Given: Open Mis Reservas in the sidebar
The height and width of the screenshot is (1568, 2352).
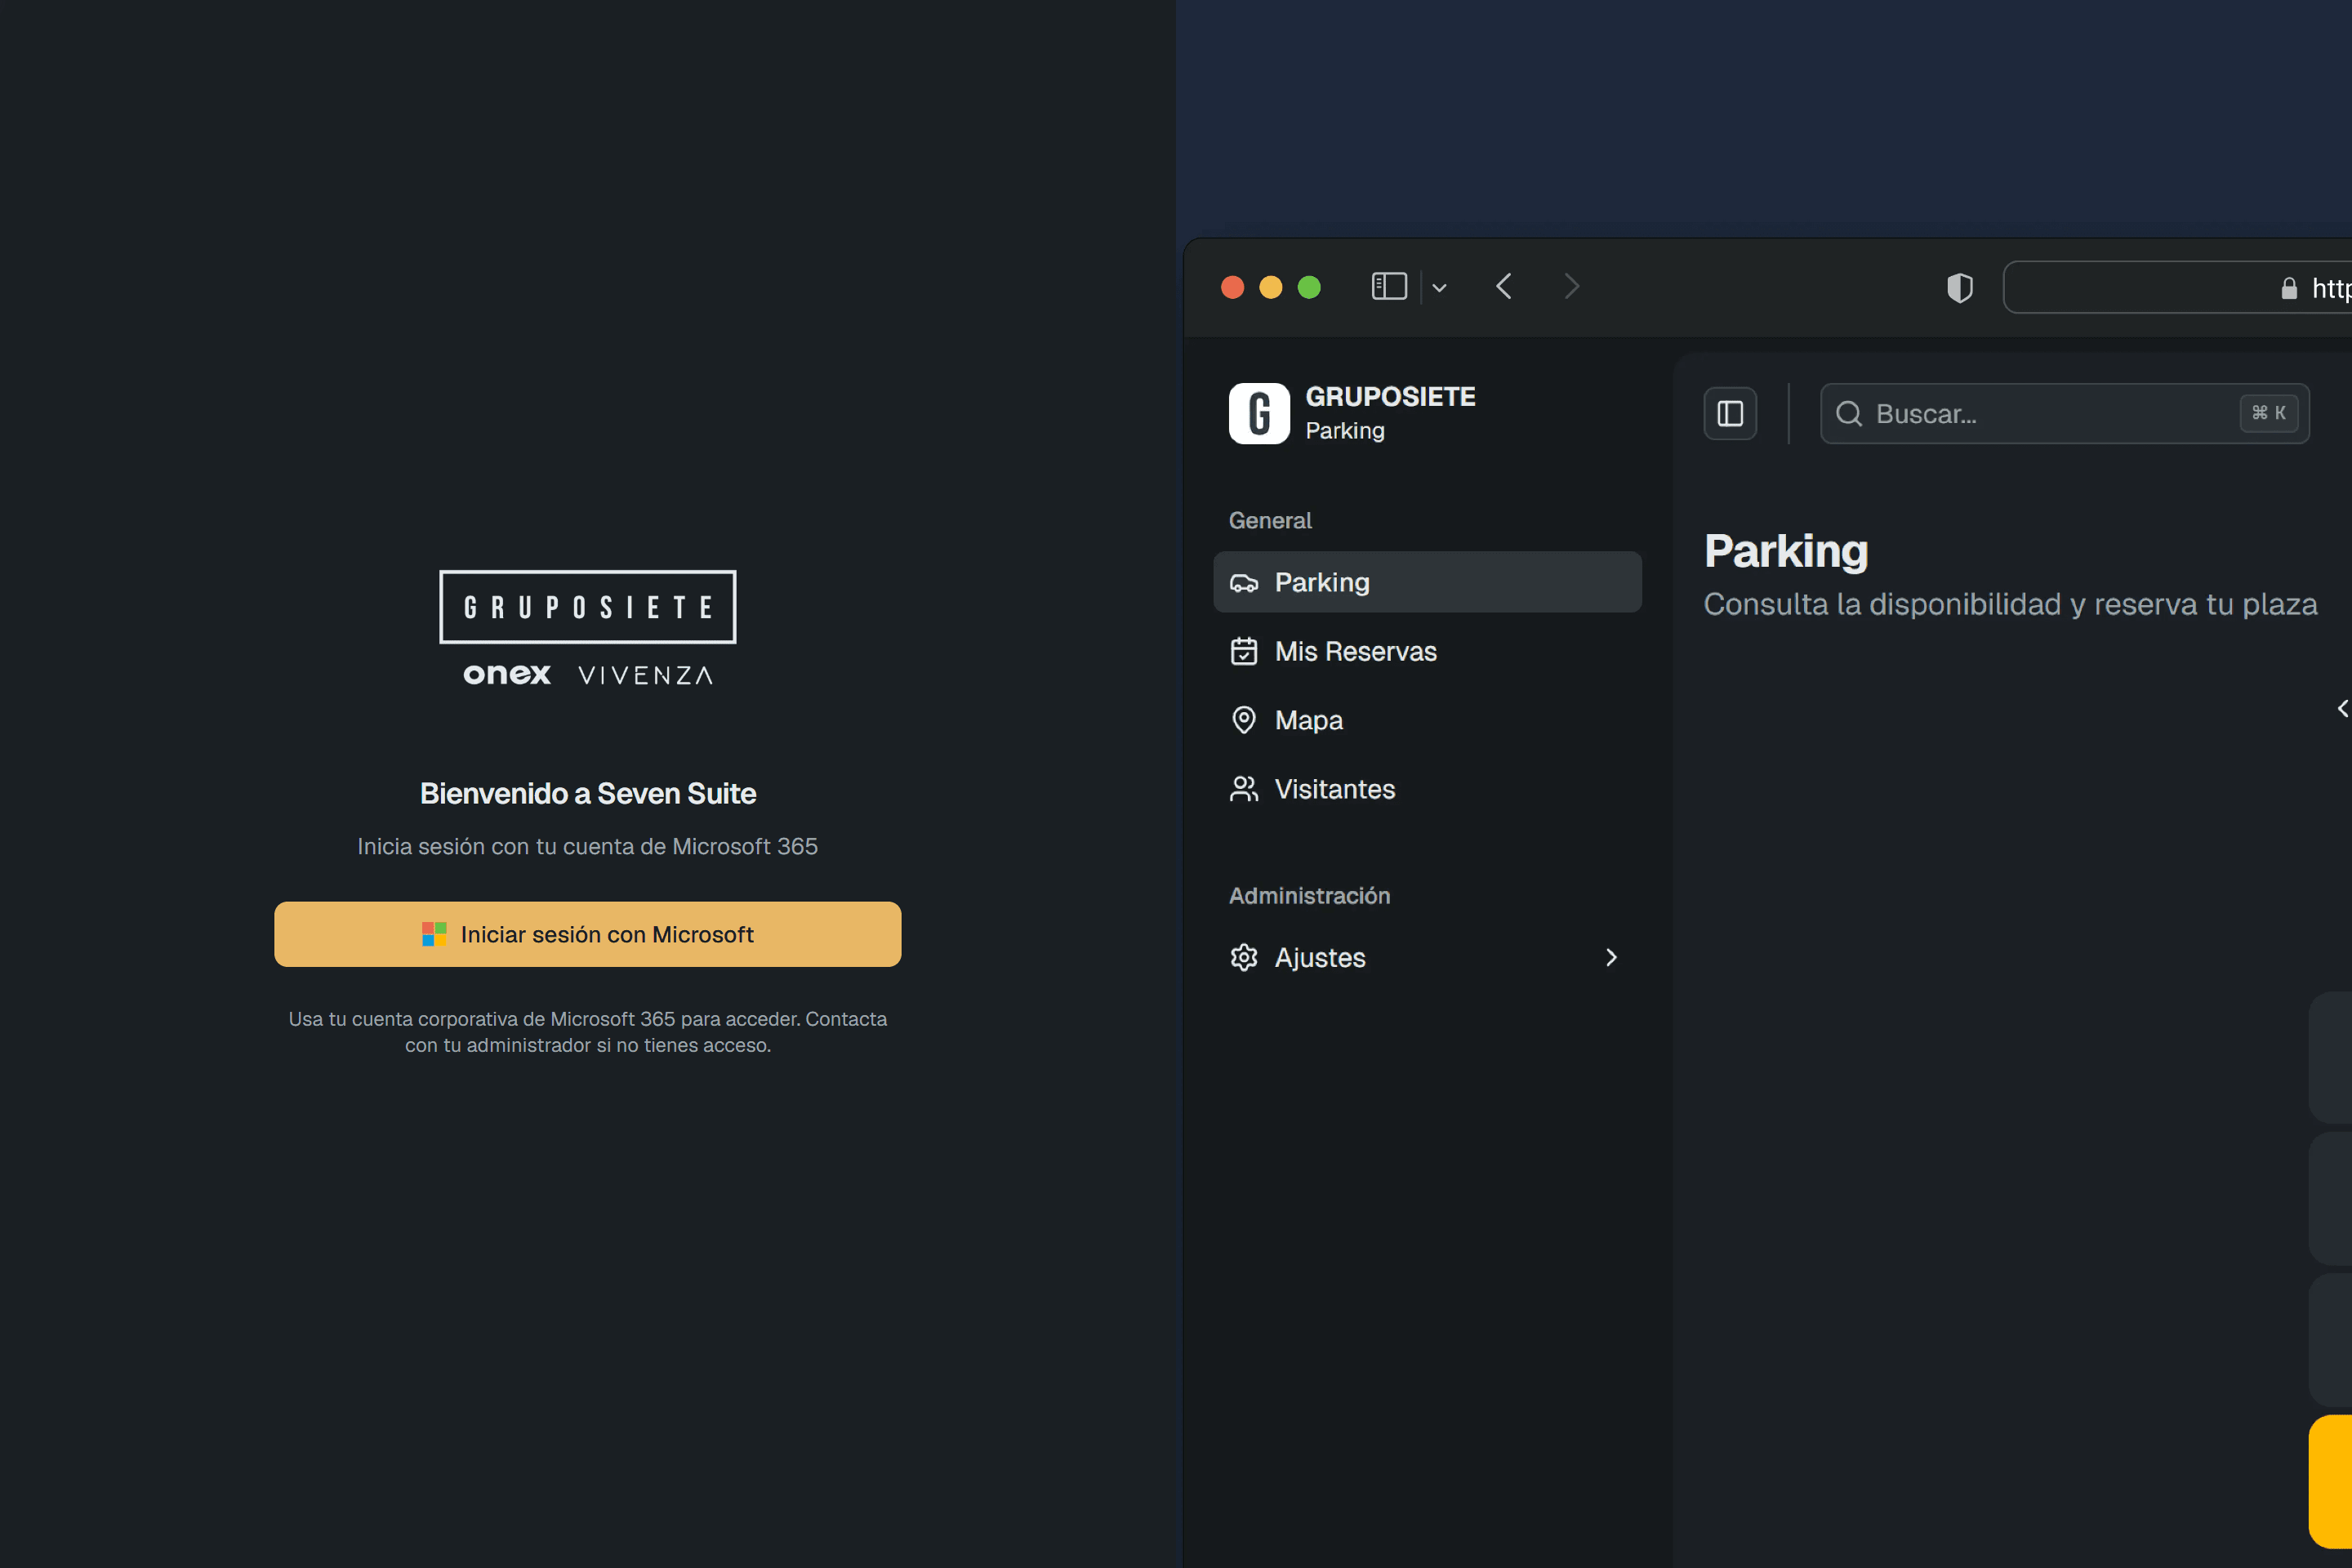Looking at the screenshot, I should pos(1427,651).
